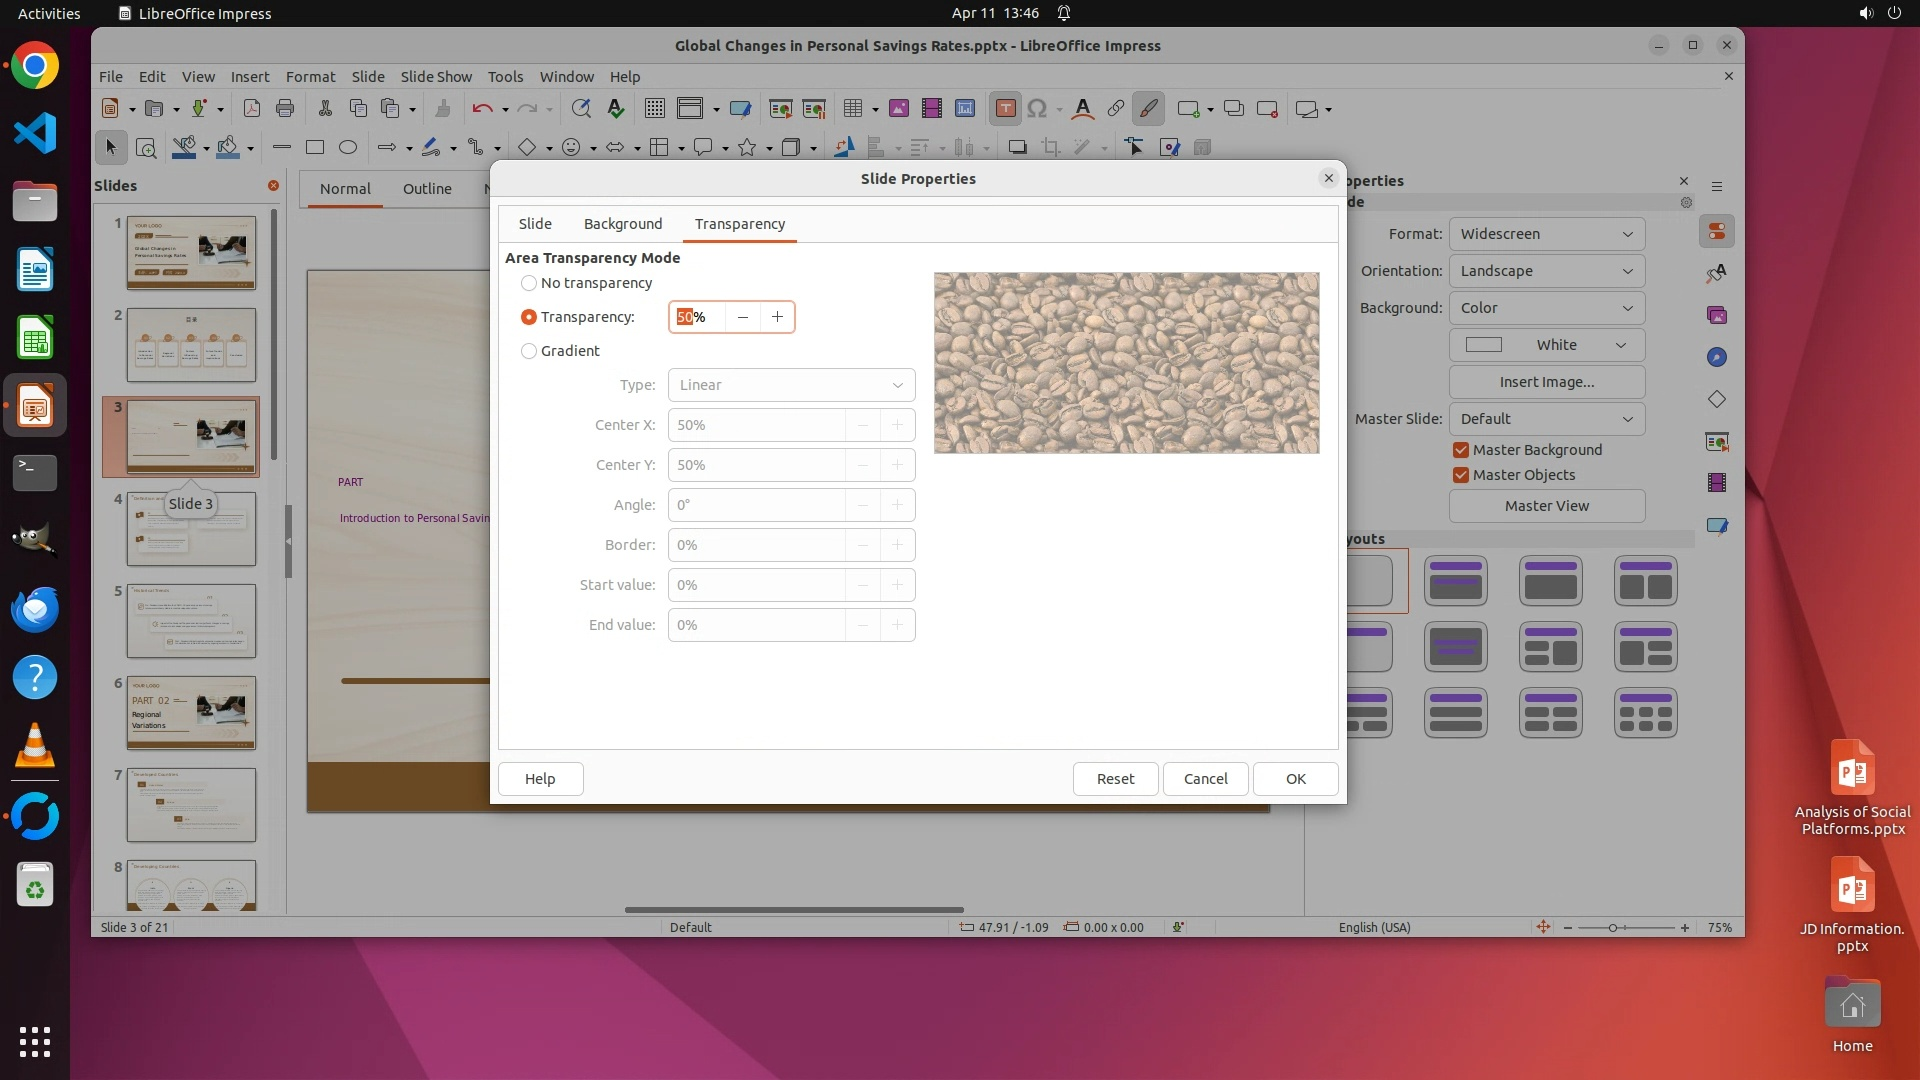Select the Rectangle shape tool
Image resolution: width=1920 pixels, height=1080 pixels.
(x=315, y=148)
